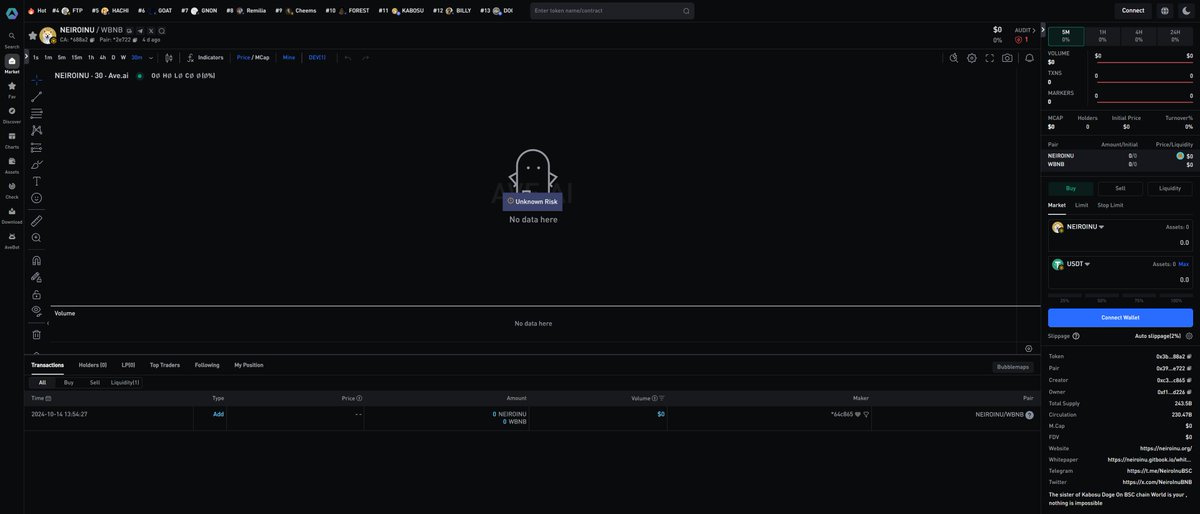Select the brush drawing tool
Image resolution: width=1200 pixels, height=514 pixels.
pyautogui.click(x=37, y=164)
